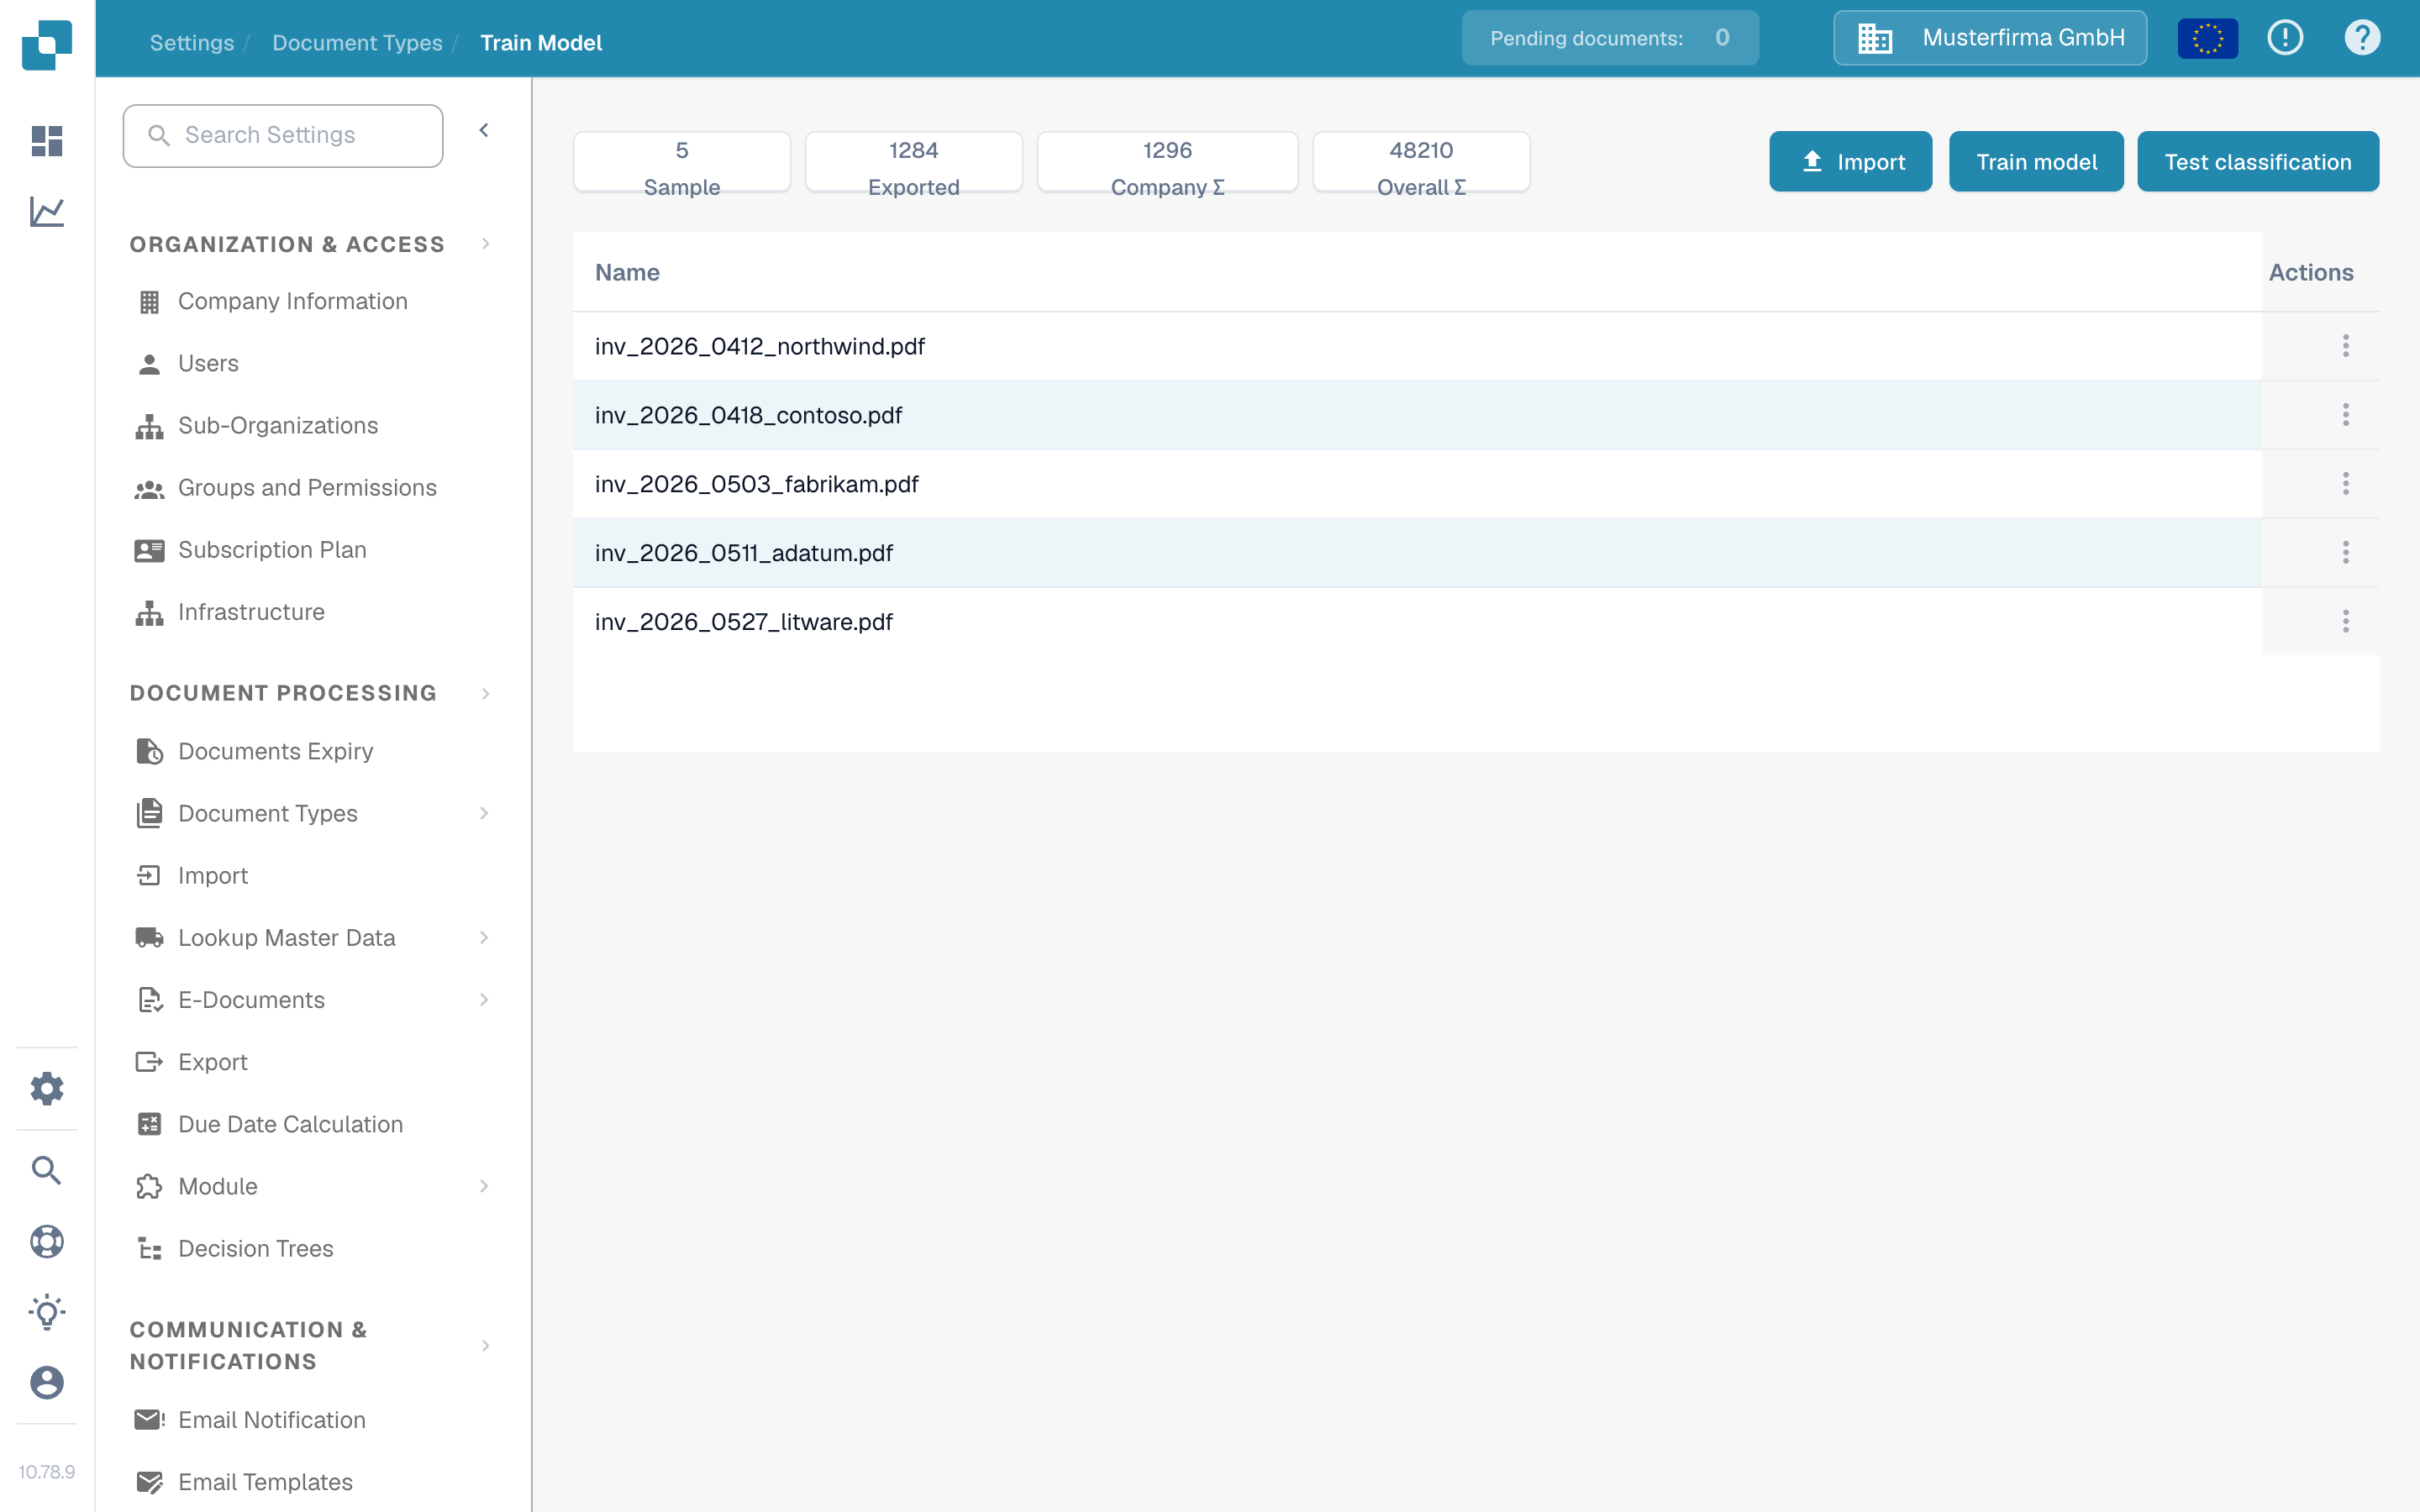Open actions menu for inv_2026_0412_northwind.pdf
Image resolution: width=2420 pixels, height=1512 pixels.
coord(2345,346)
